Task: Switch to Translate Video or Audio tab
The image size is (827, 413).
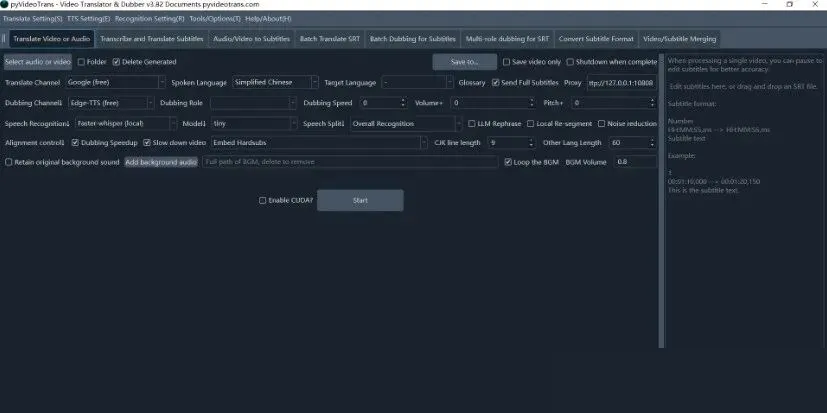Action: click(x=52, y=39)
